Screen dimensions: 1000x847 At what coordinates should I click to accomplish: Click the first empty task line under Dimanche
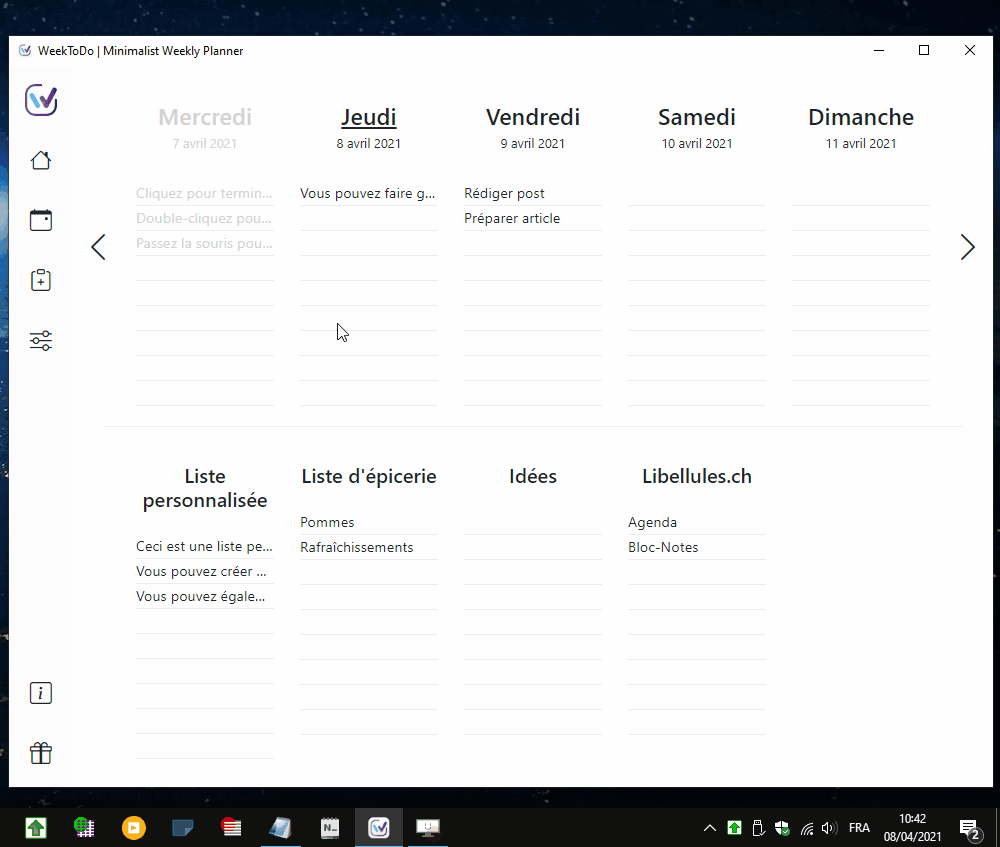coord(861,193)
